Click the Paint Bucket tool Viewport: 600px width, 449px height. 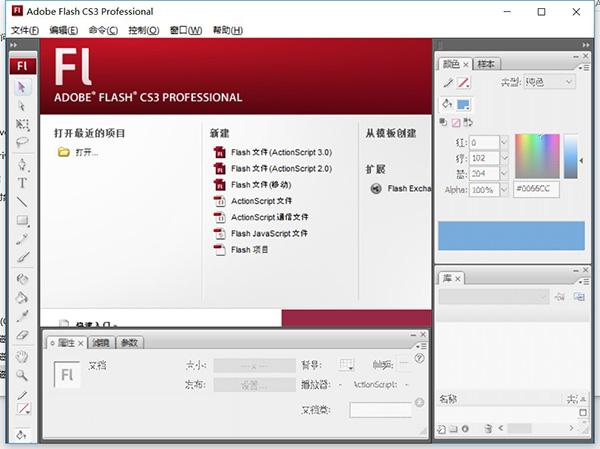(22, 297)
